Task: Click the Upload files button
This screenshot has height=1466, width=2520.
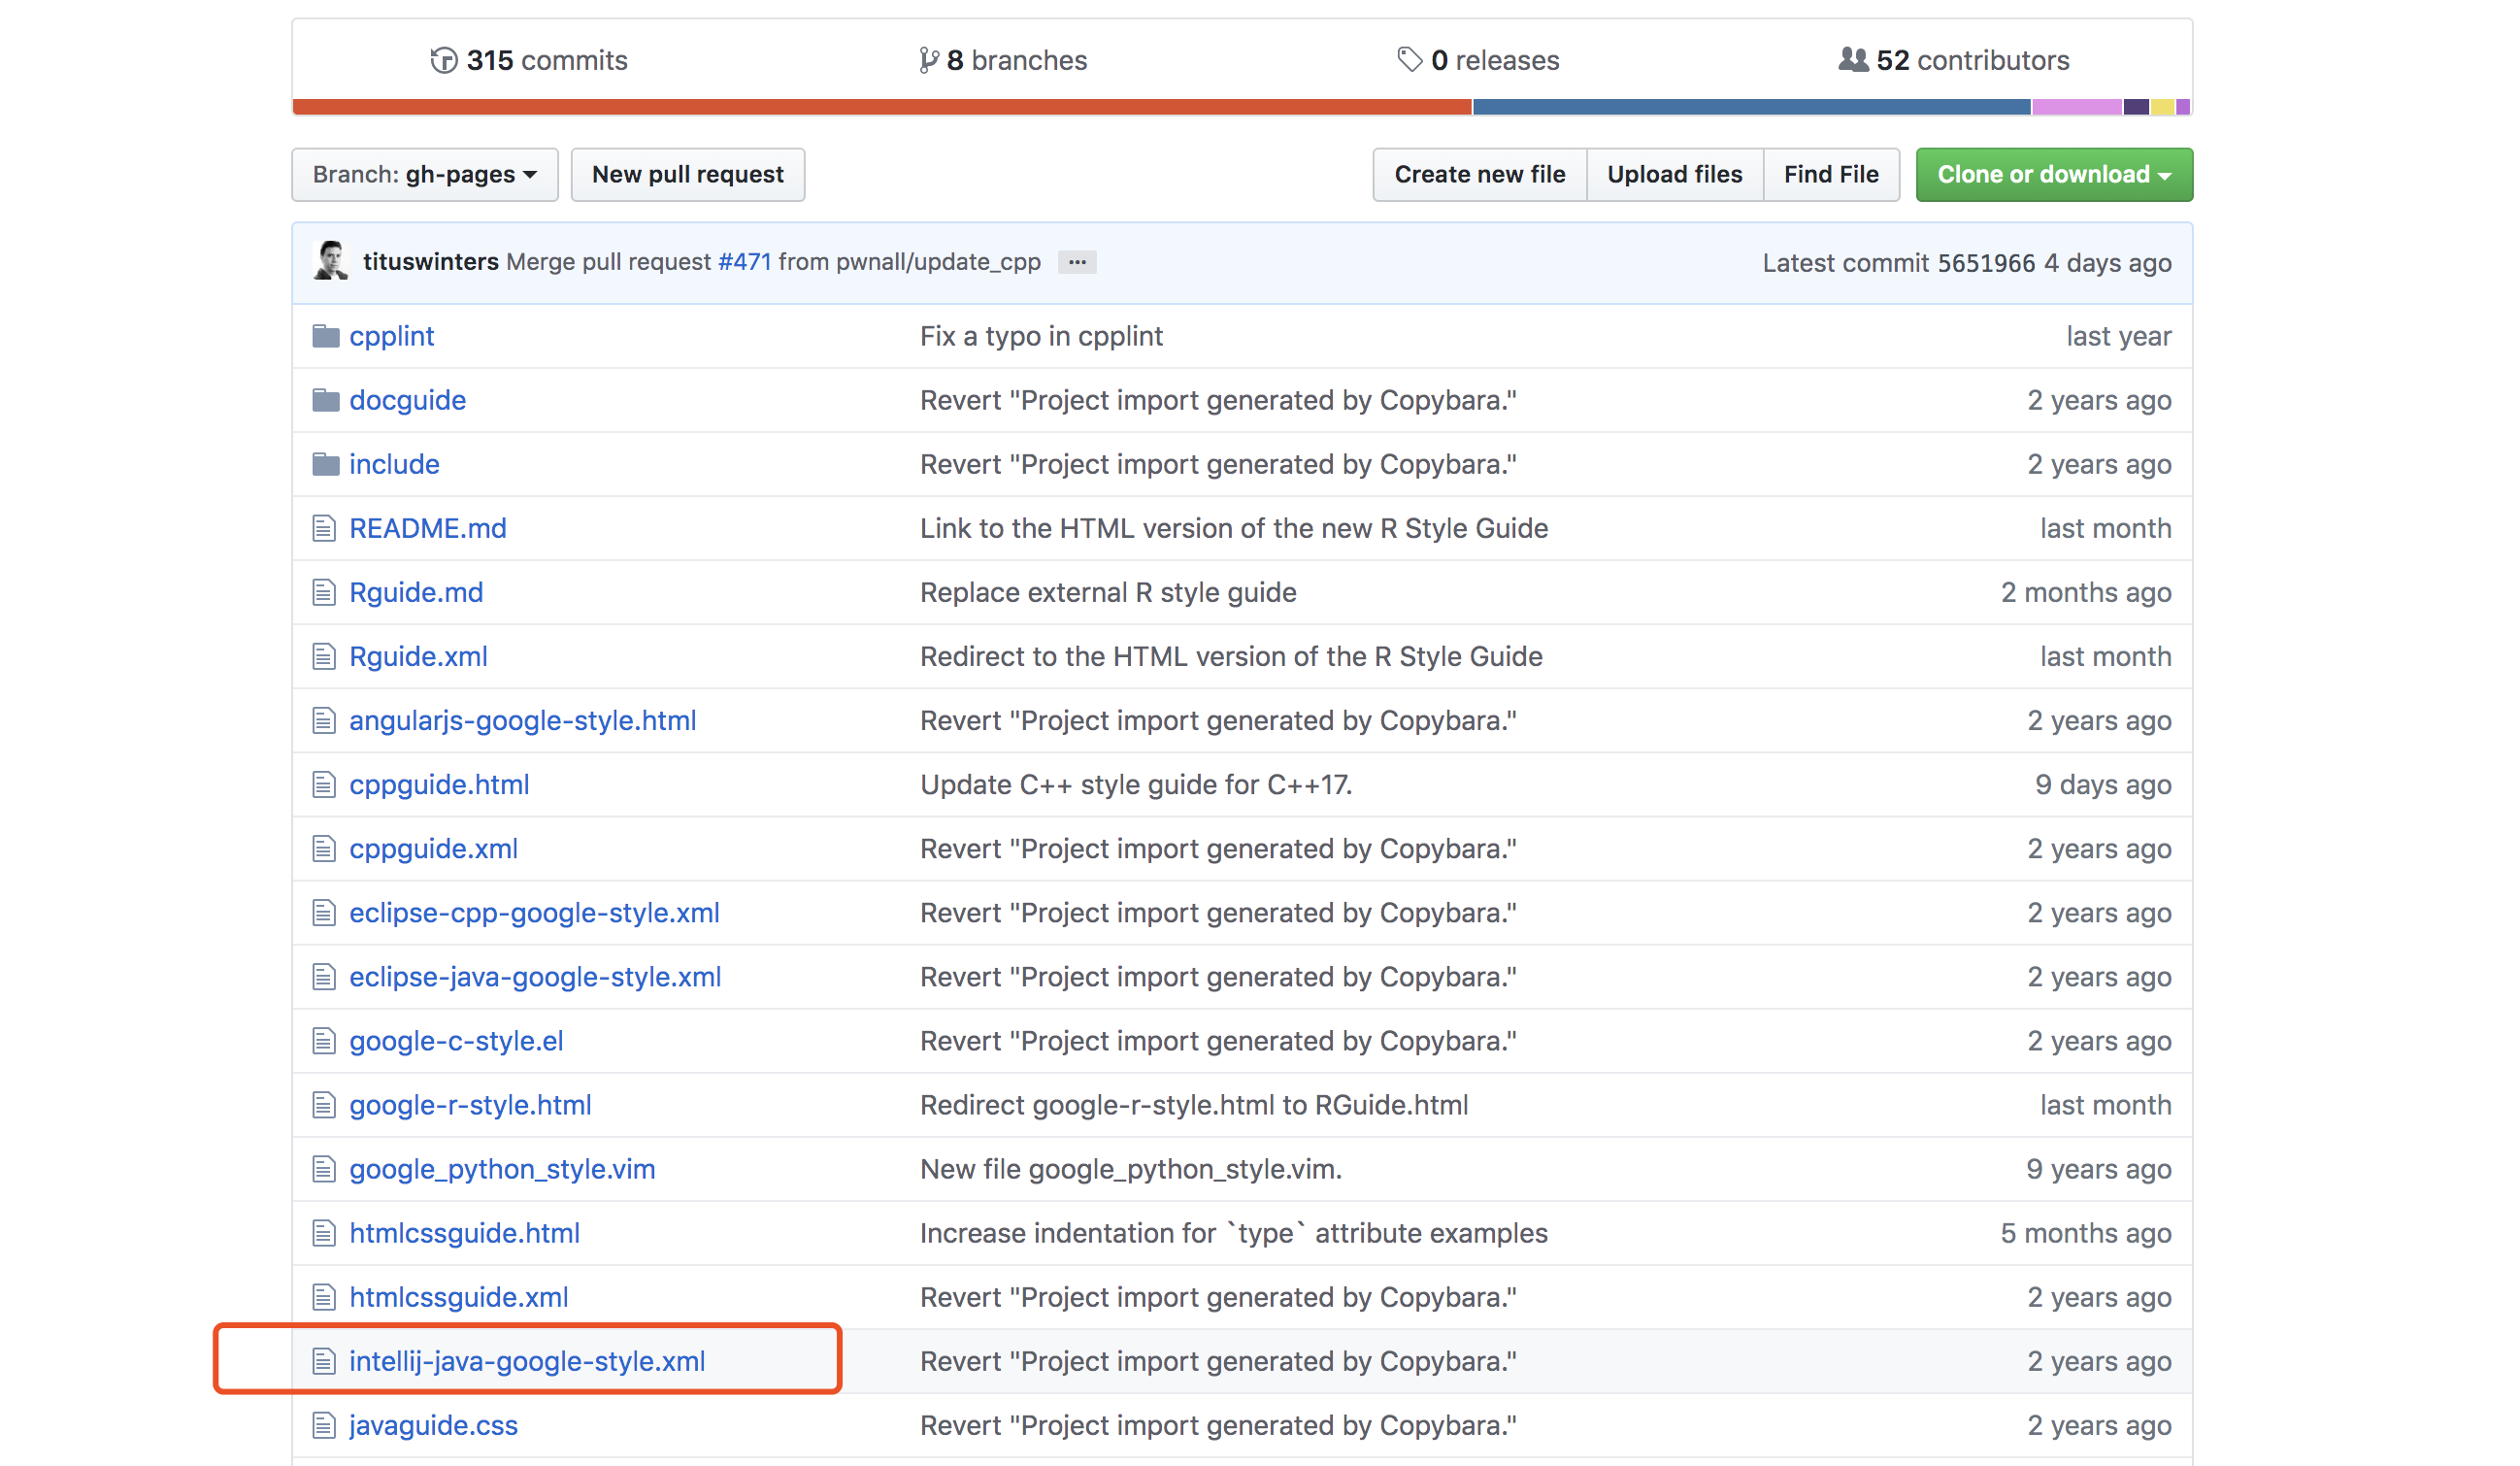Action: click(1672, 173)
